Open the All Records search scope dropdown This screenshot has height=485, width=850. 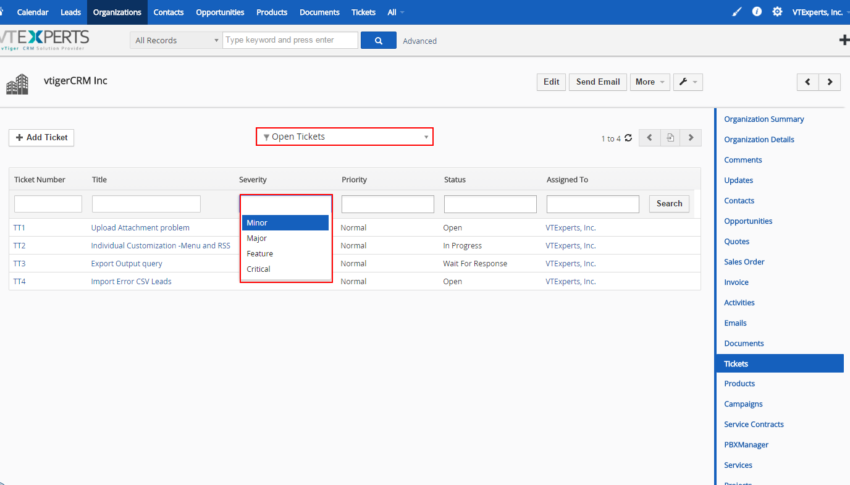pyautogui.click(x=176, y=40)
